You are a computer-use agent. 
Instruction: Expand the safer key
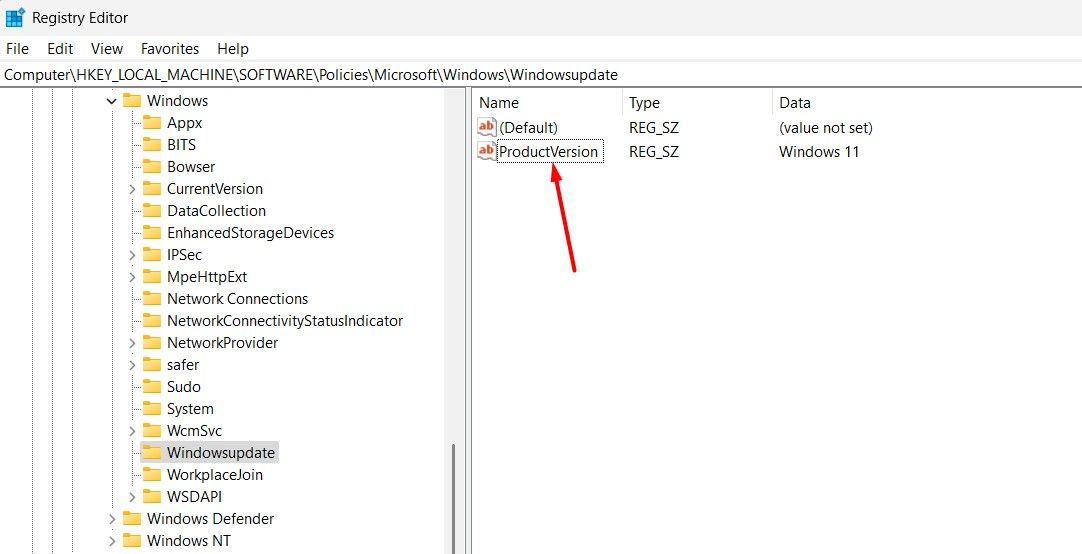[132, 365]
